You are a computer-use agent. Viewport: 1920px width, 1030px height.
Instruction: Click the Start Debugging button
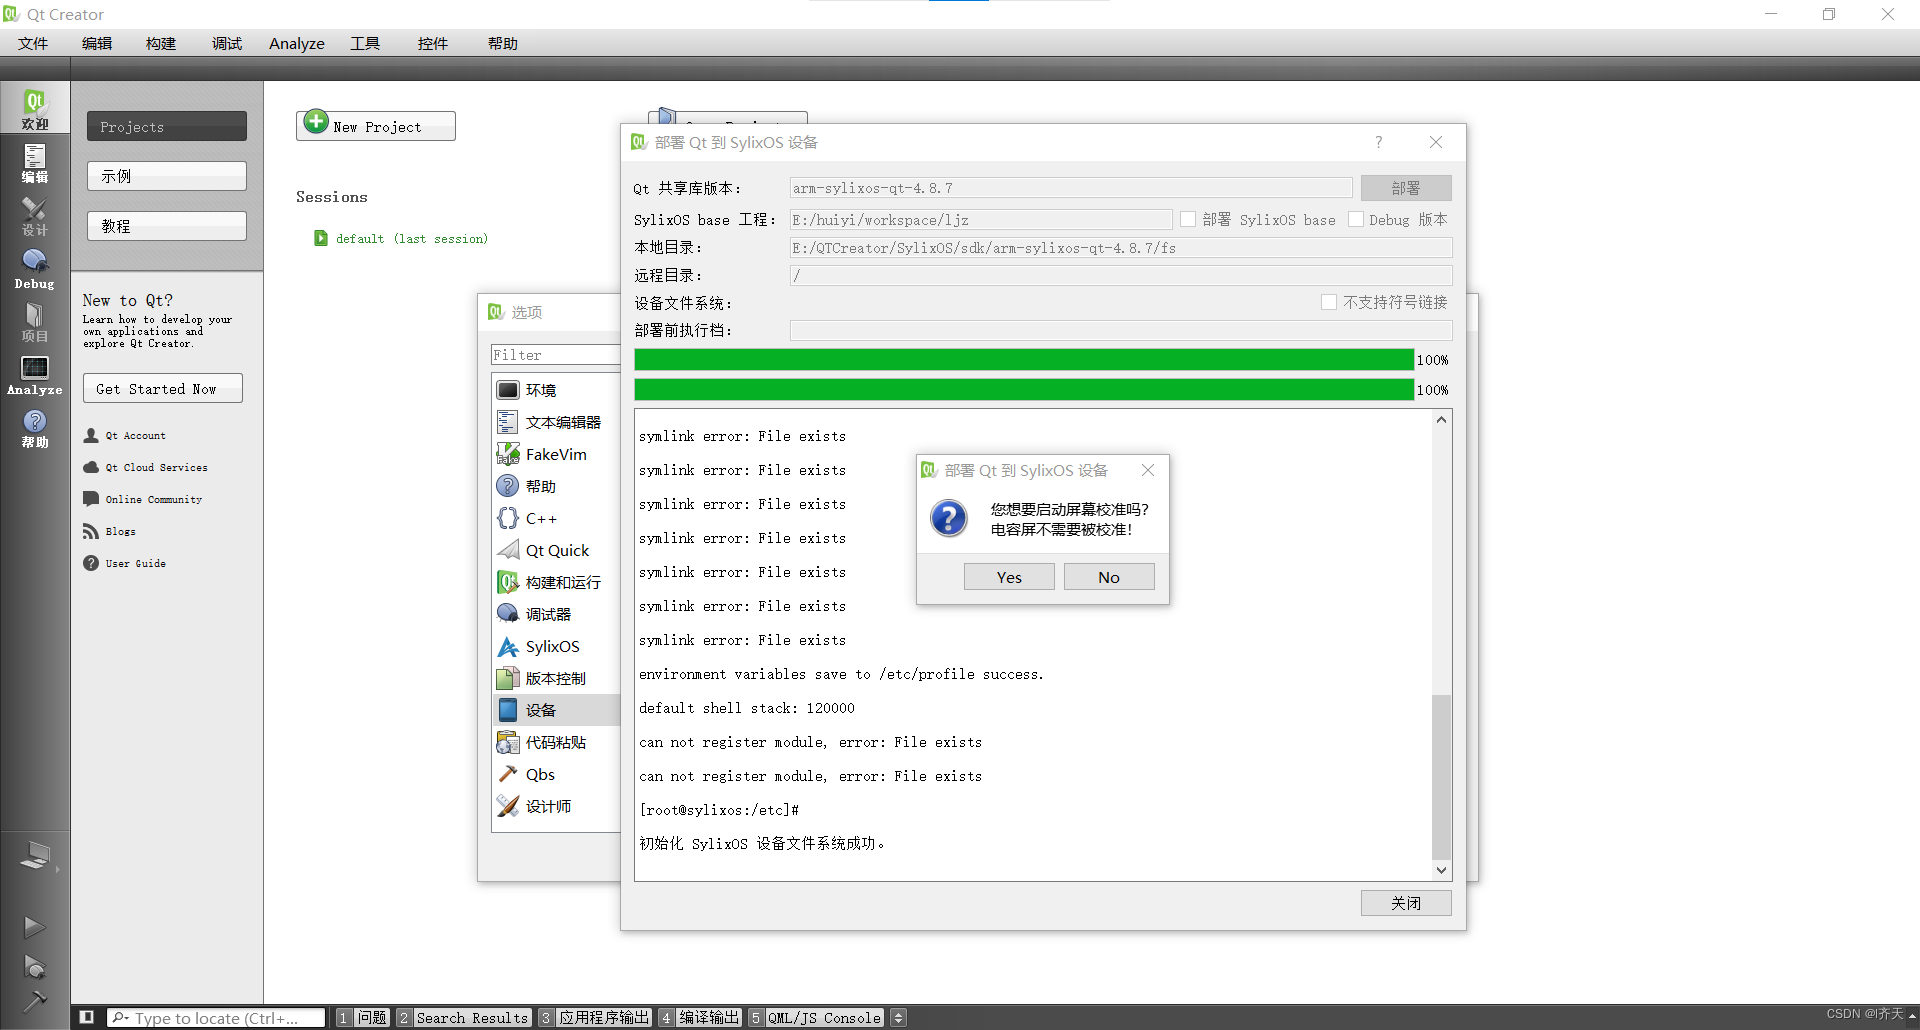pyautogui.click(x=34, y=966)
